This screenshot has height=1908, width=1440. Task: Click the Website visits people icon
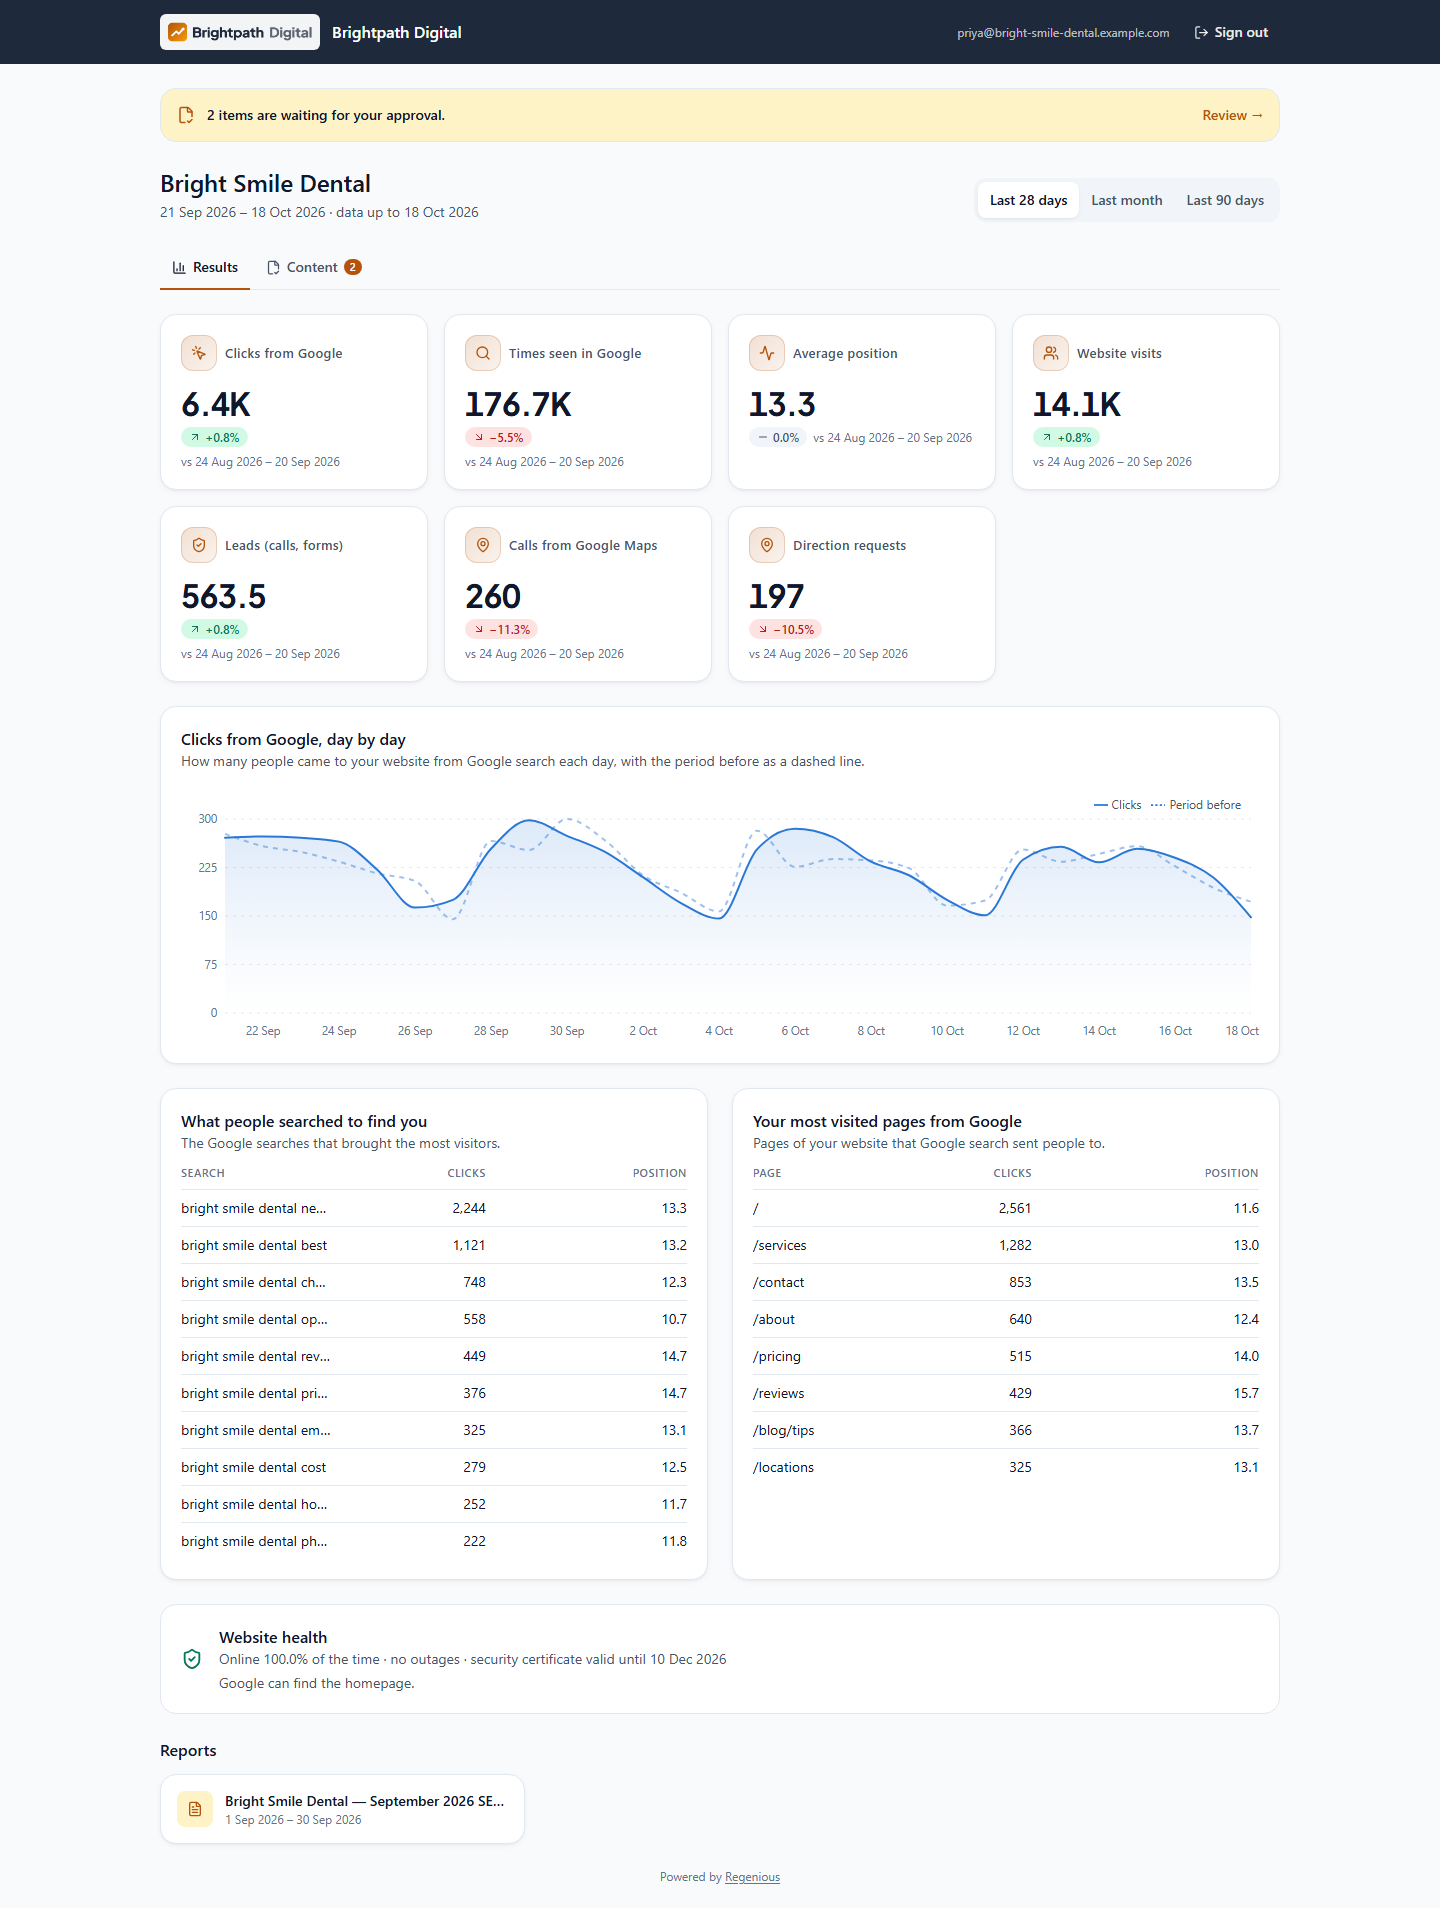(x=1051, y=353)
